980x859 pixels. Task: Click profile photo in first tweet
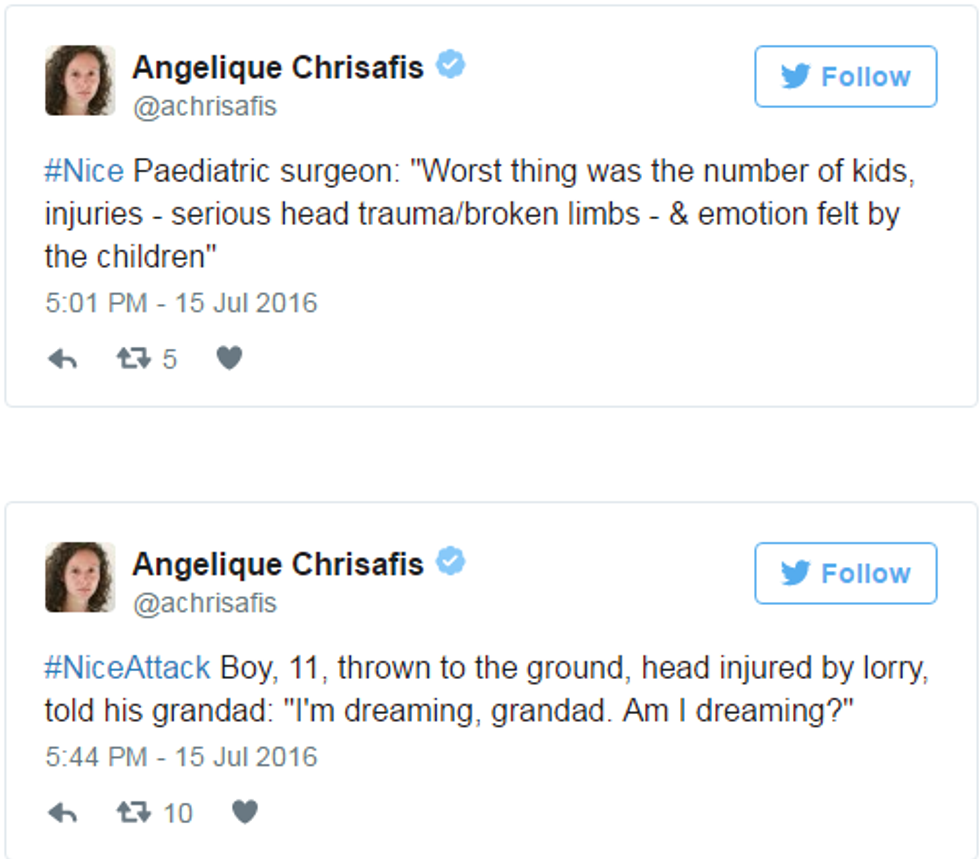point(80,80)
